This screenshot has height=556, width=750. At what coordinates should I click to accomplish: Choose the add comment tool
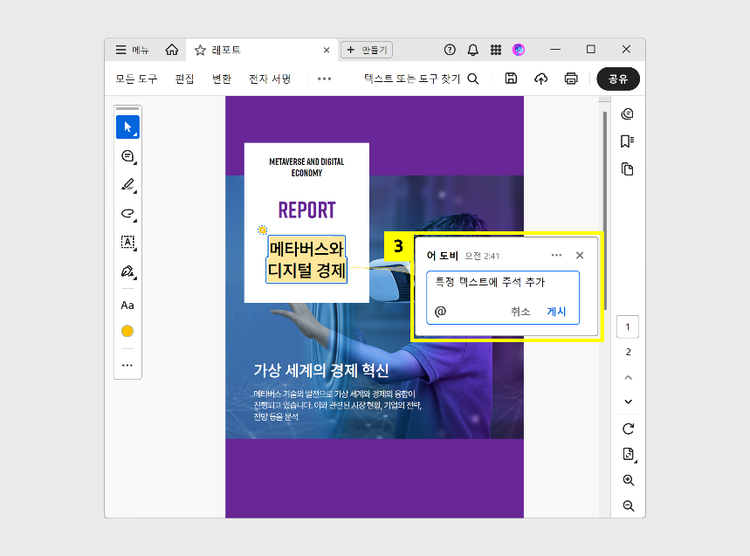click(x=127, y=156)
